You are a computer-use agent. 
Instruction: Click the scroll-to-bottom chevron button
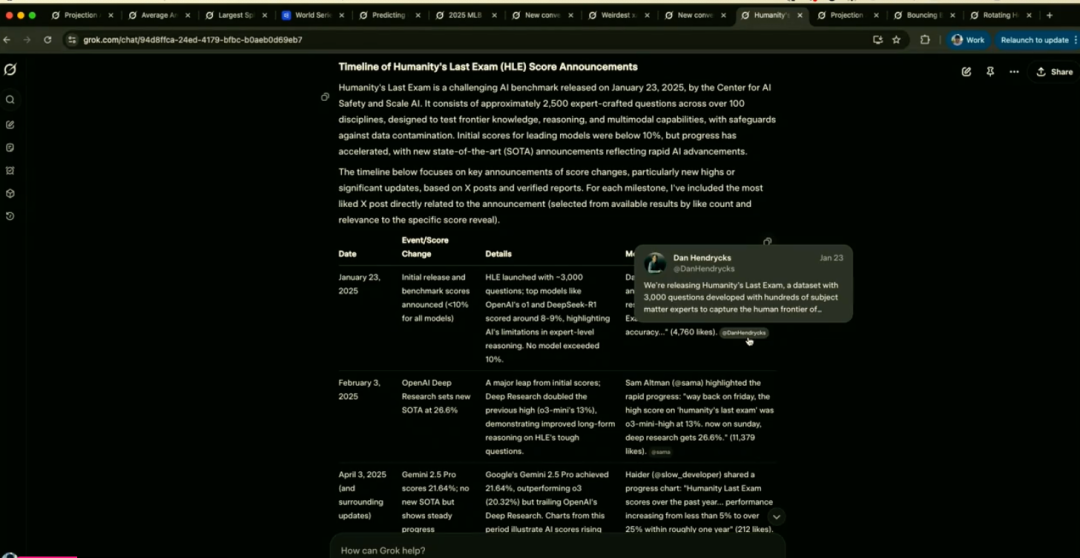[x=776, y=517]
